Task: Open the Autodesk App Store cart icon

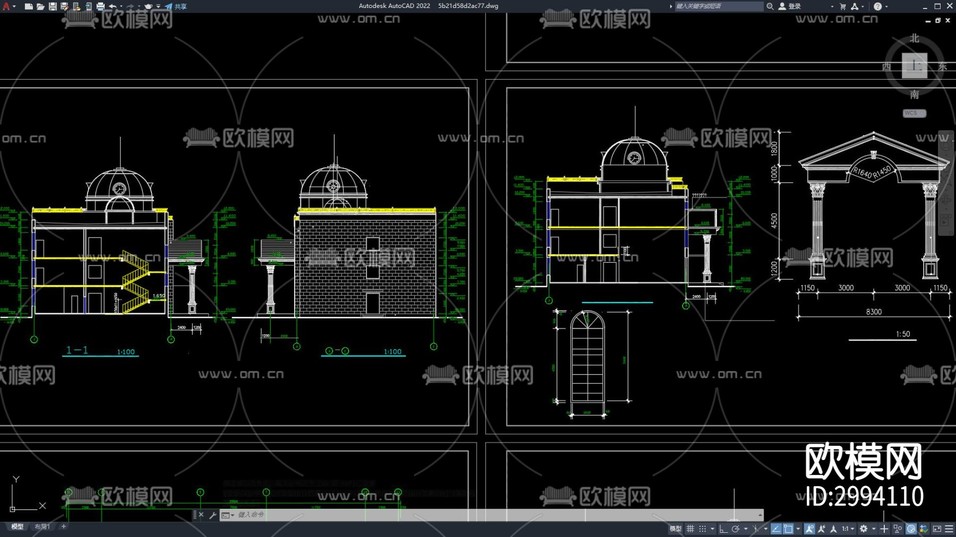Action: coord(843,6)
